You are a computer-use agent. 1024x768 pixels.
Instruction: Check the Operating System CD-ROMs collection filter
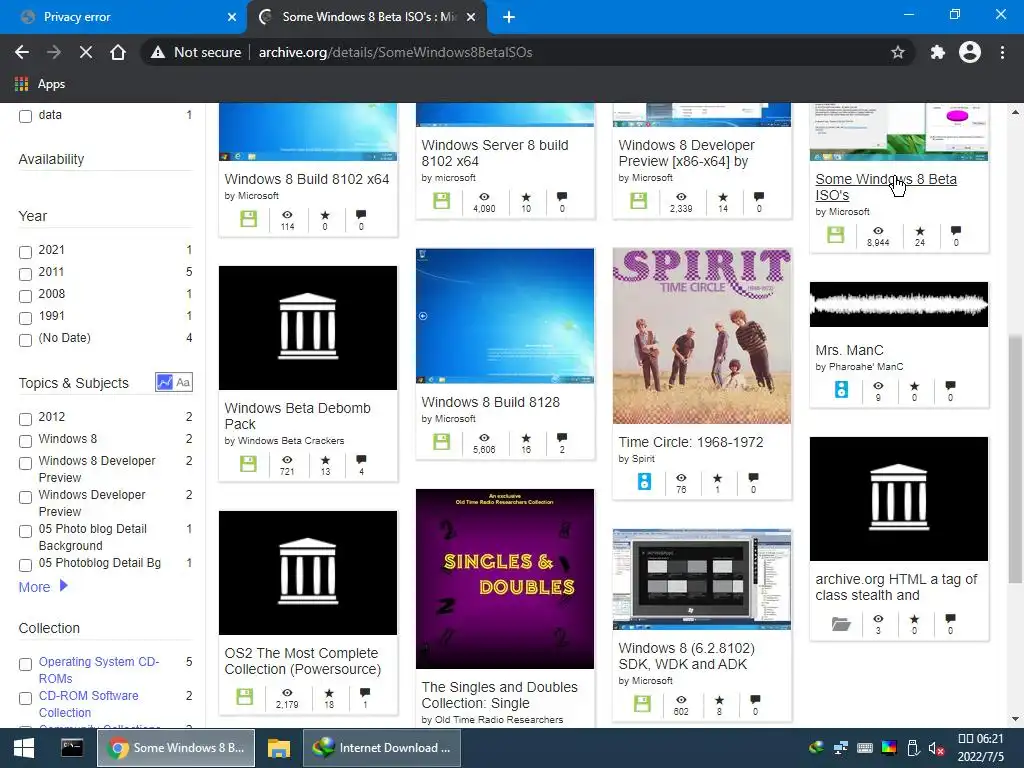25,665
